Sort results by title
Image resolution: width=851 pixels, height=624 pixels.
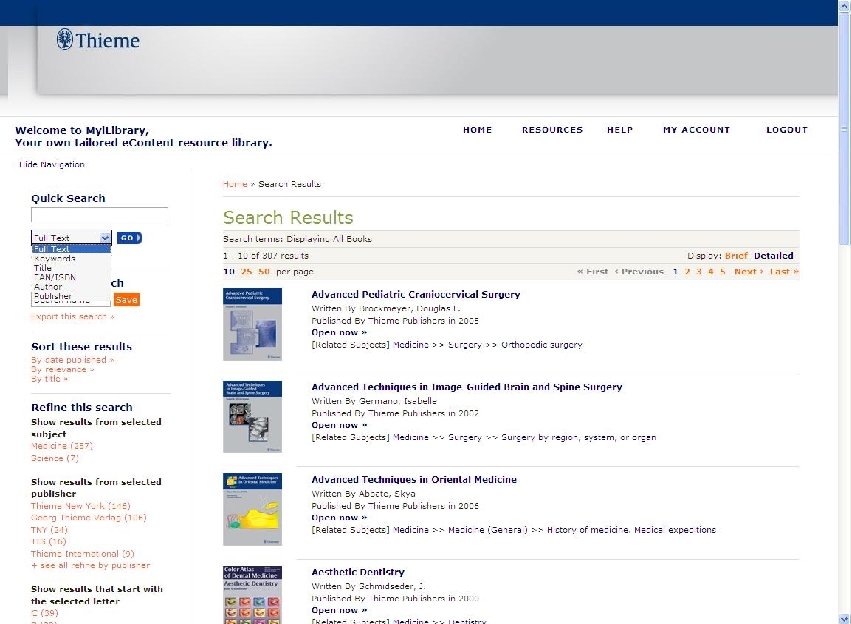[49, 379]
